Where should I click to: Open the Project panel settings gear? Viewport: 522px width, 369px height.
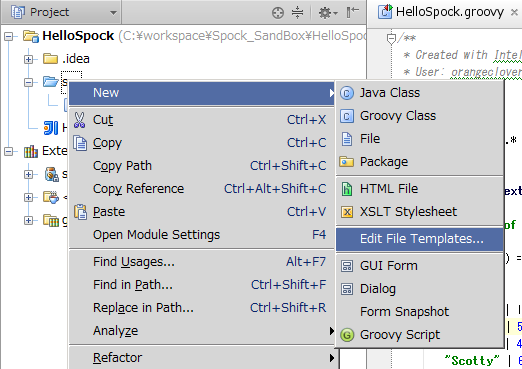327,13
